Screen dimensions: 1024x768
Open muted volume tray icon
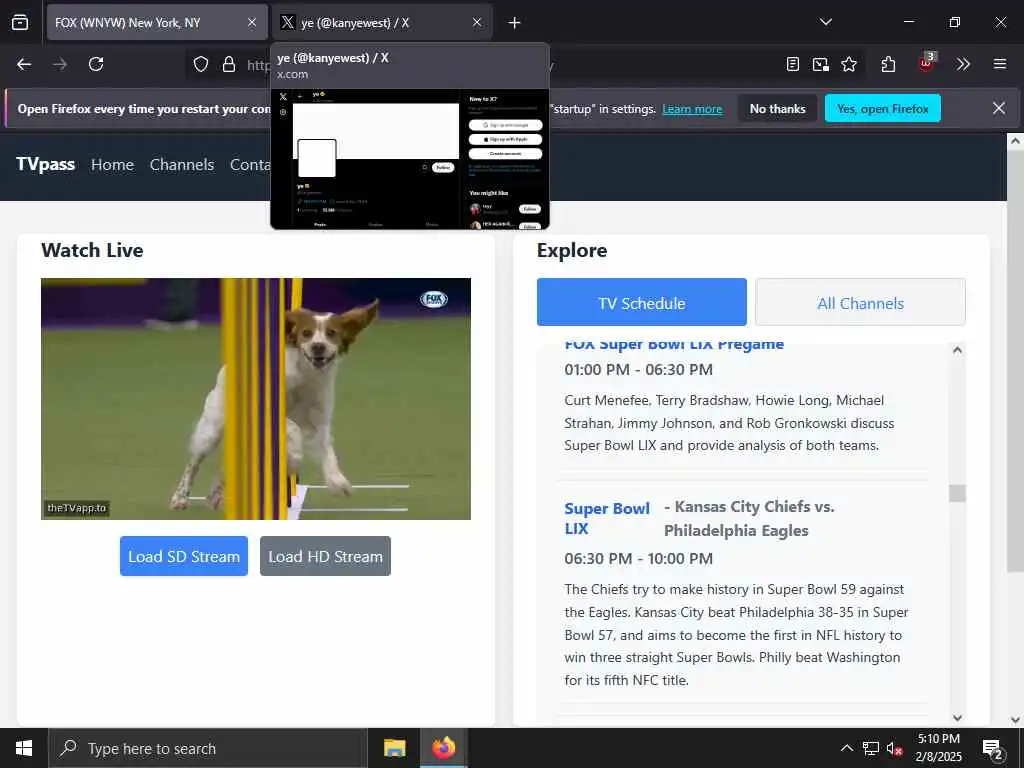(x=895, y=748)
